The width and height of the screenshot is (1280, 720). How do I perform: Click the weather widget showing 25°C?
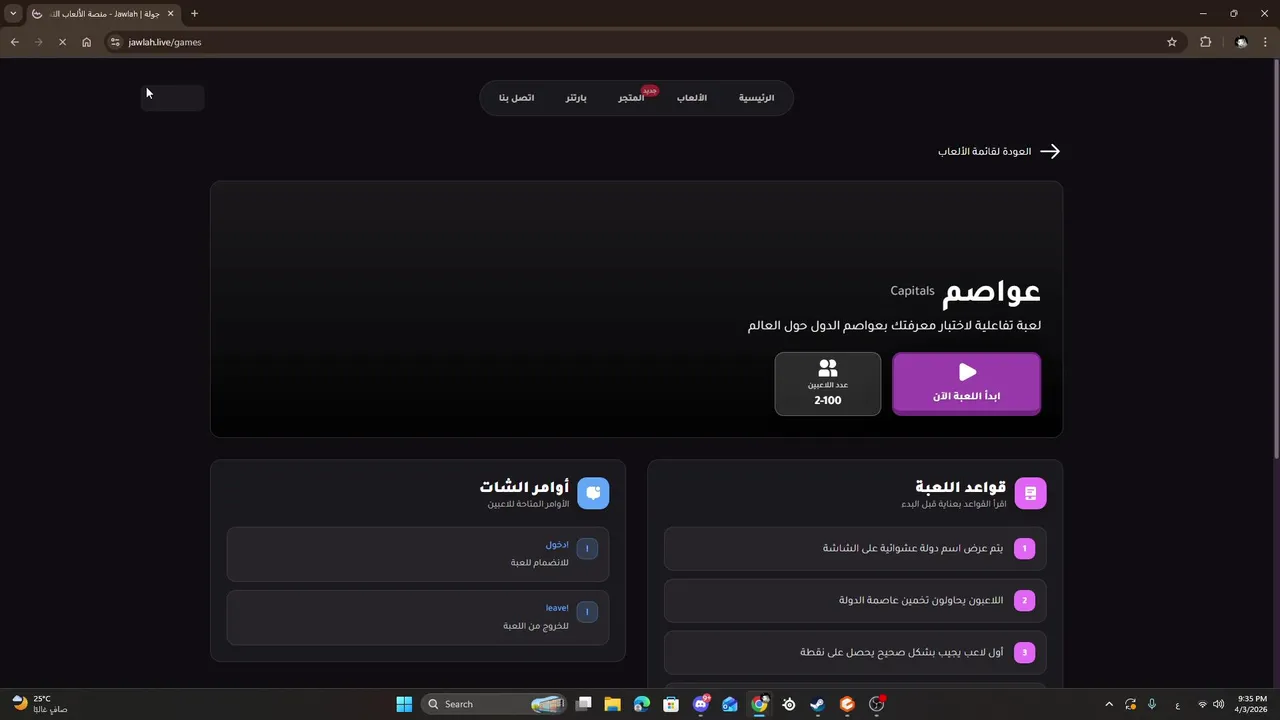click(40, 704)
